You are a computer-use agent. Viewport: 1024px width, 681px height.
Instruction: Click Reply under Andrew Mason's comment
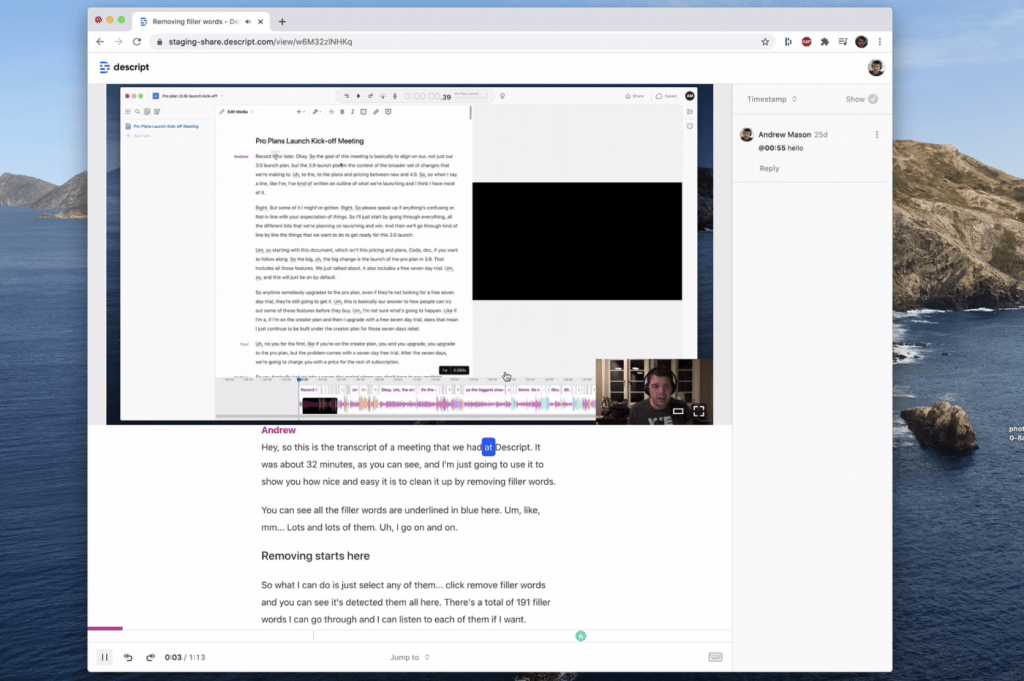tap(769, 168)
